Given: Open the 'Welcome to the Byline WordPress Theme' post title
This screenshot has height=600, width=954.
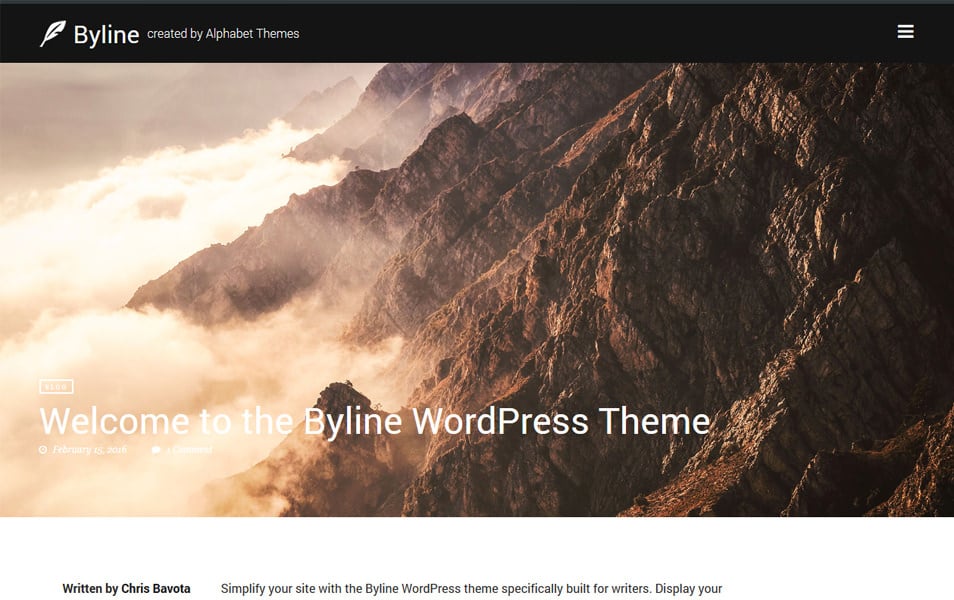Looking at the screenshot, I should tap(375, 421).
